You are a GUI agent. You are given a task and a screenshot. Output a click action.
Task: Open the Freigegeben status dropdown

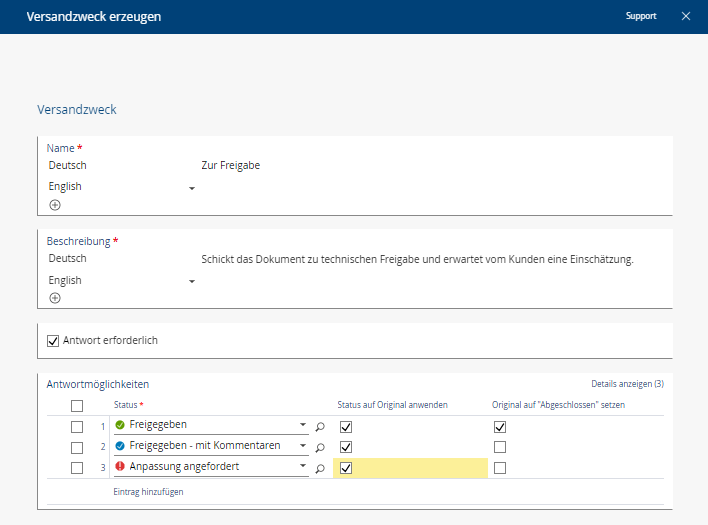(x=303, y=425)
